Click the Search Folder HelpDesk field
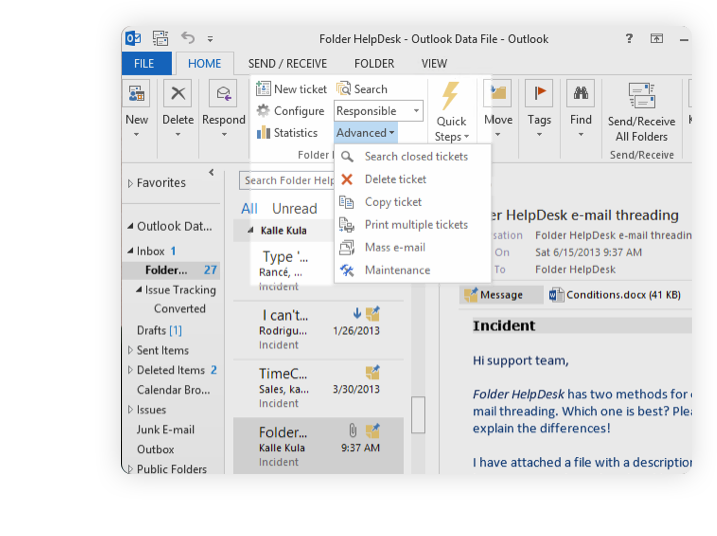This screenshot has height=536, width=717. point(287,180)
